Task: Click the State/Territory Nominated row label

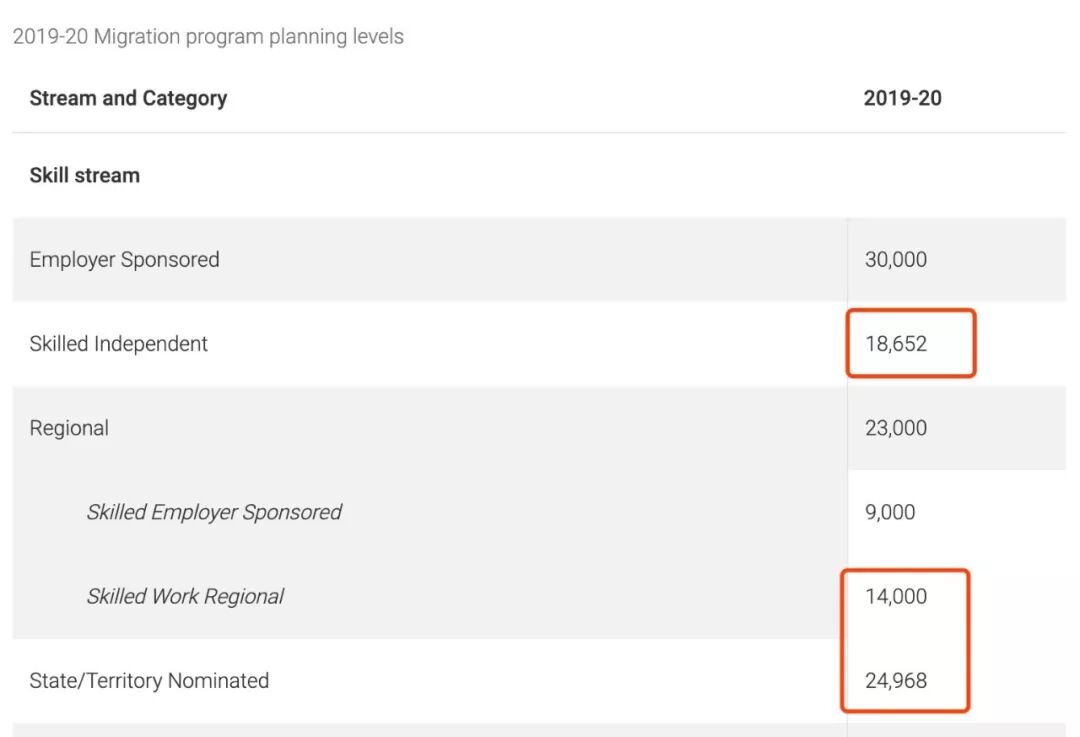Action: (149, 680)
